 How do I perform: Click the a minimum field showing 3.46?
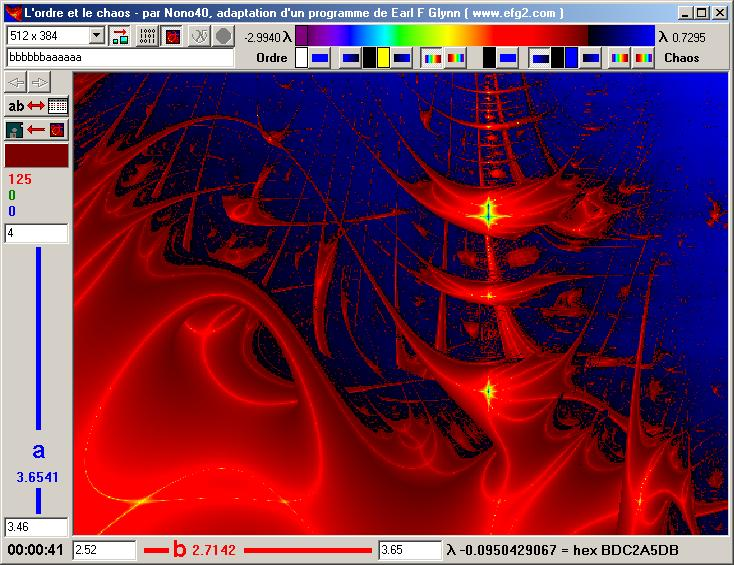click(x=36, y=526)
